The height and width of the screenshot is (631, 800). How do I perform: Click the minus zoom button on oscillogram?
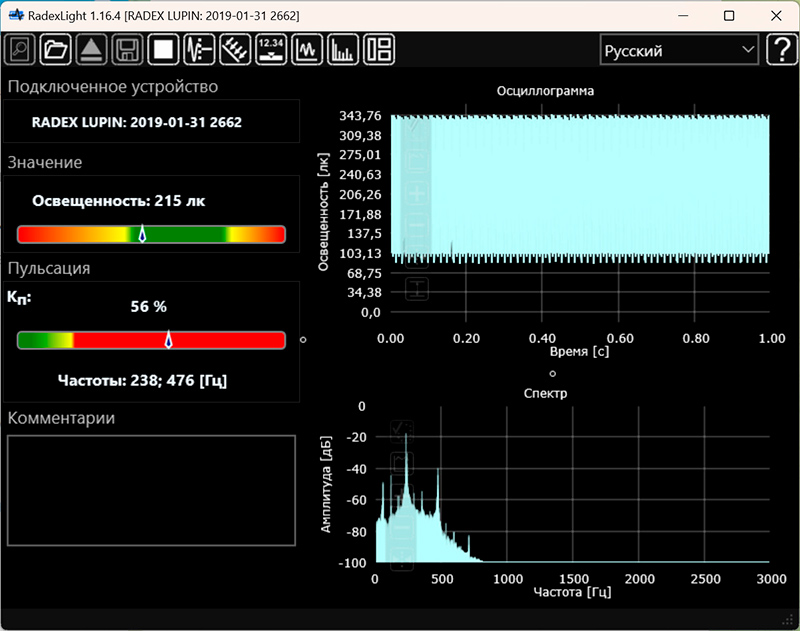[x=417, y=225]
